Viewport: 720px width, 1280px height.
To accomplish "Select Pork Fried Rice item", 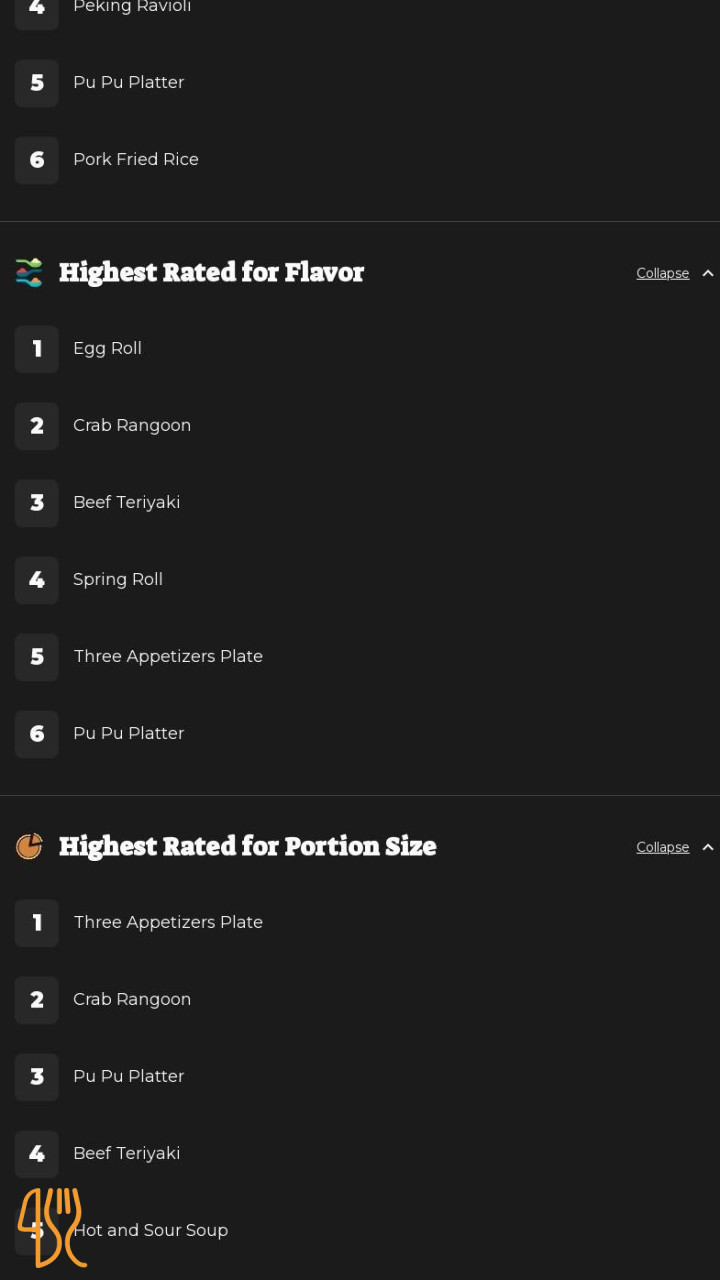I will click(136, 159).
